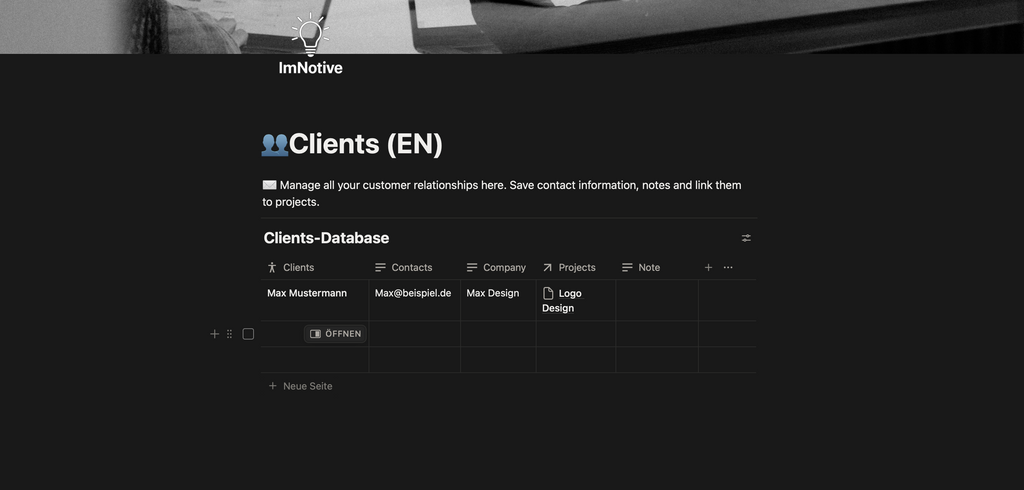Tick the row selection checkbox
This screenshot has width=1024, height=490.
pyautogui.click(x=248, y=334)
